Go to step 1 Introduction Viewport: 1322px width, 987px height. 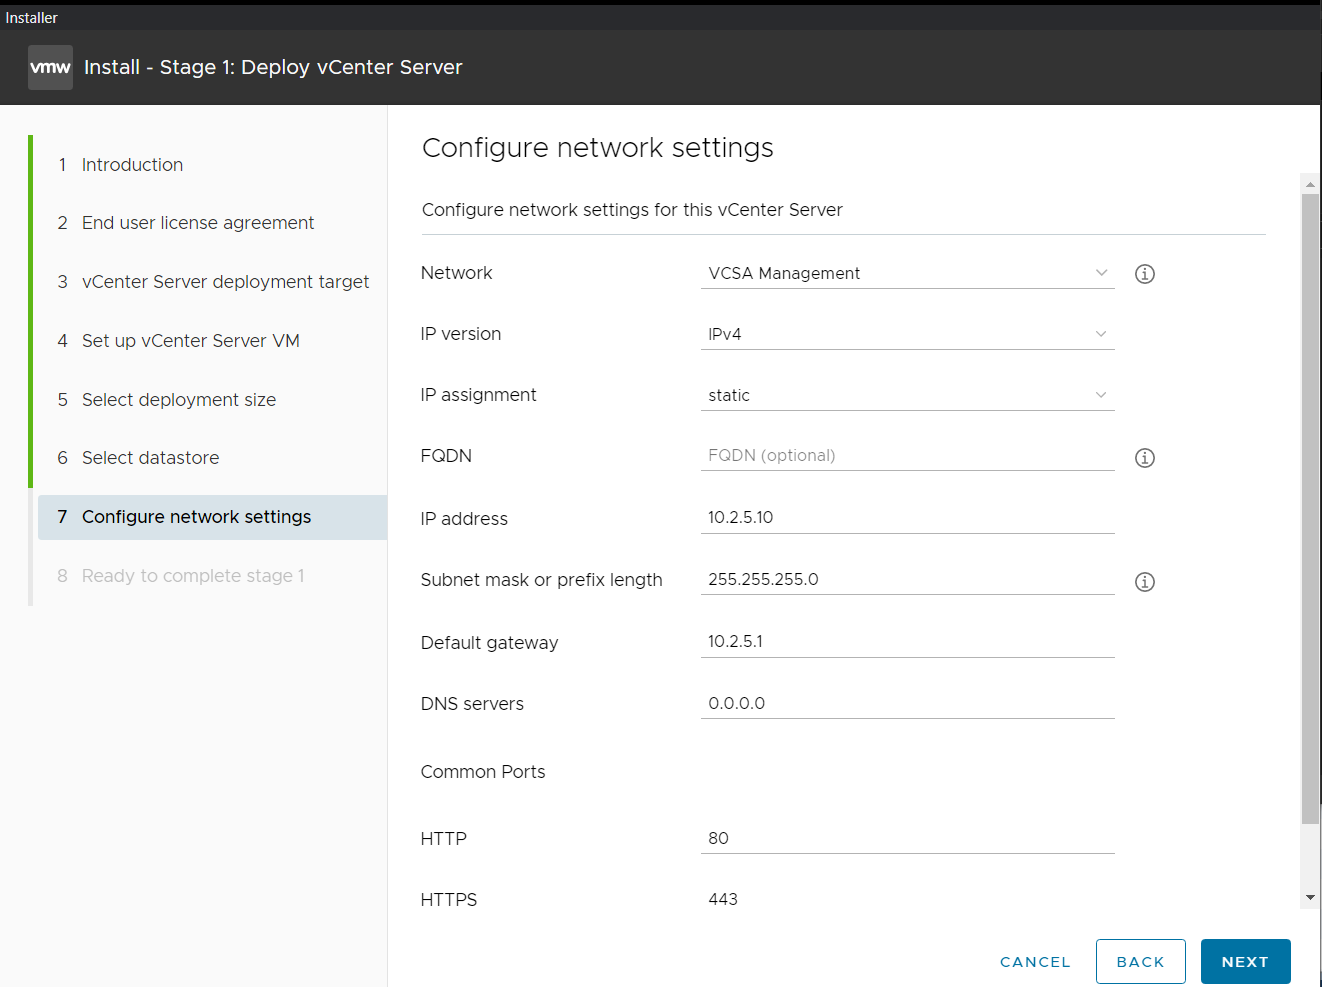click(x=132, y=165)
